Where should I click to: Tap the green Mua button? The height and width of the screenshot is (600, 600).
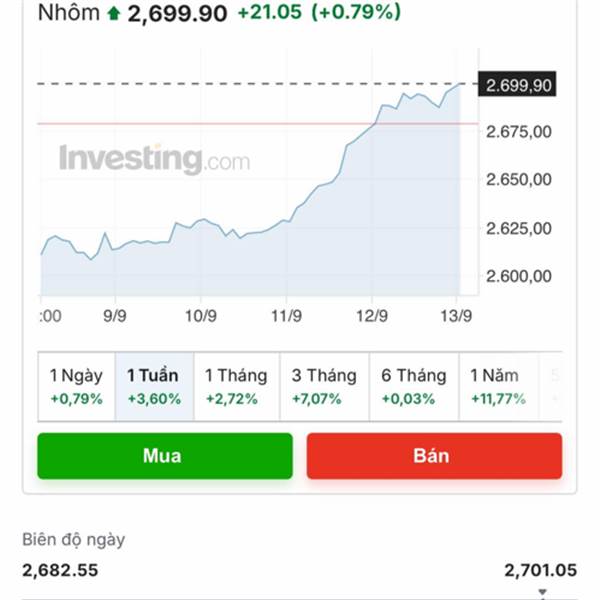[165, 456]
